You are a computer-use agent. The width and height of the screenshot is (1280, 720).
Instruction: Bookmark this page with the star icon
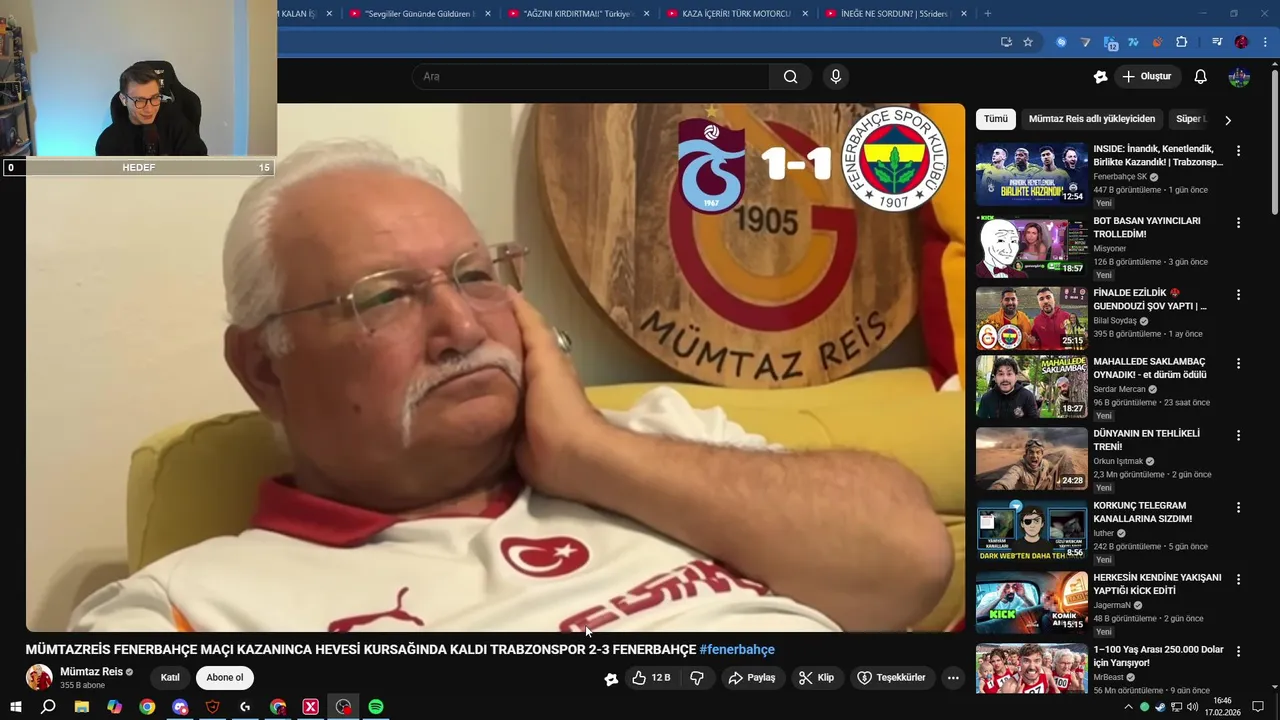tap(1028, 42)
